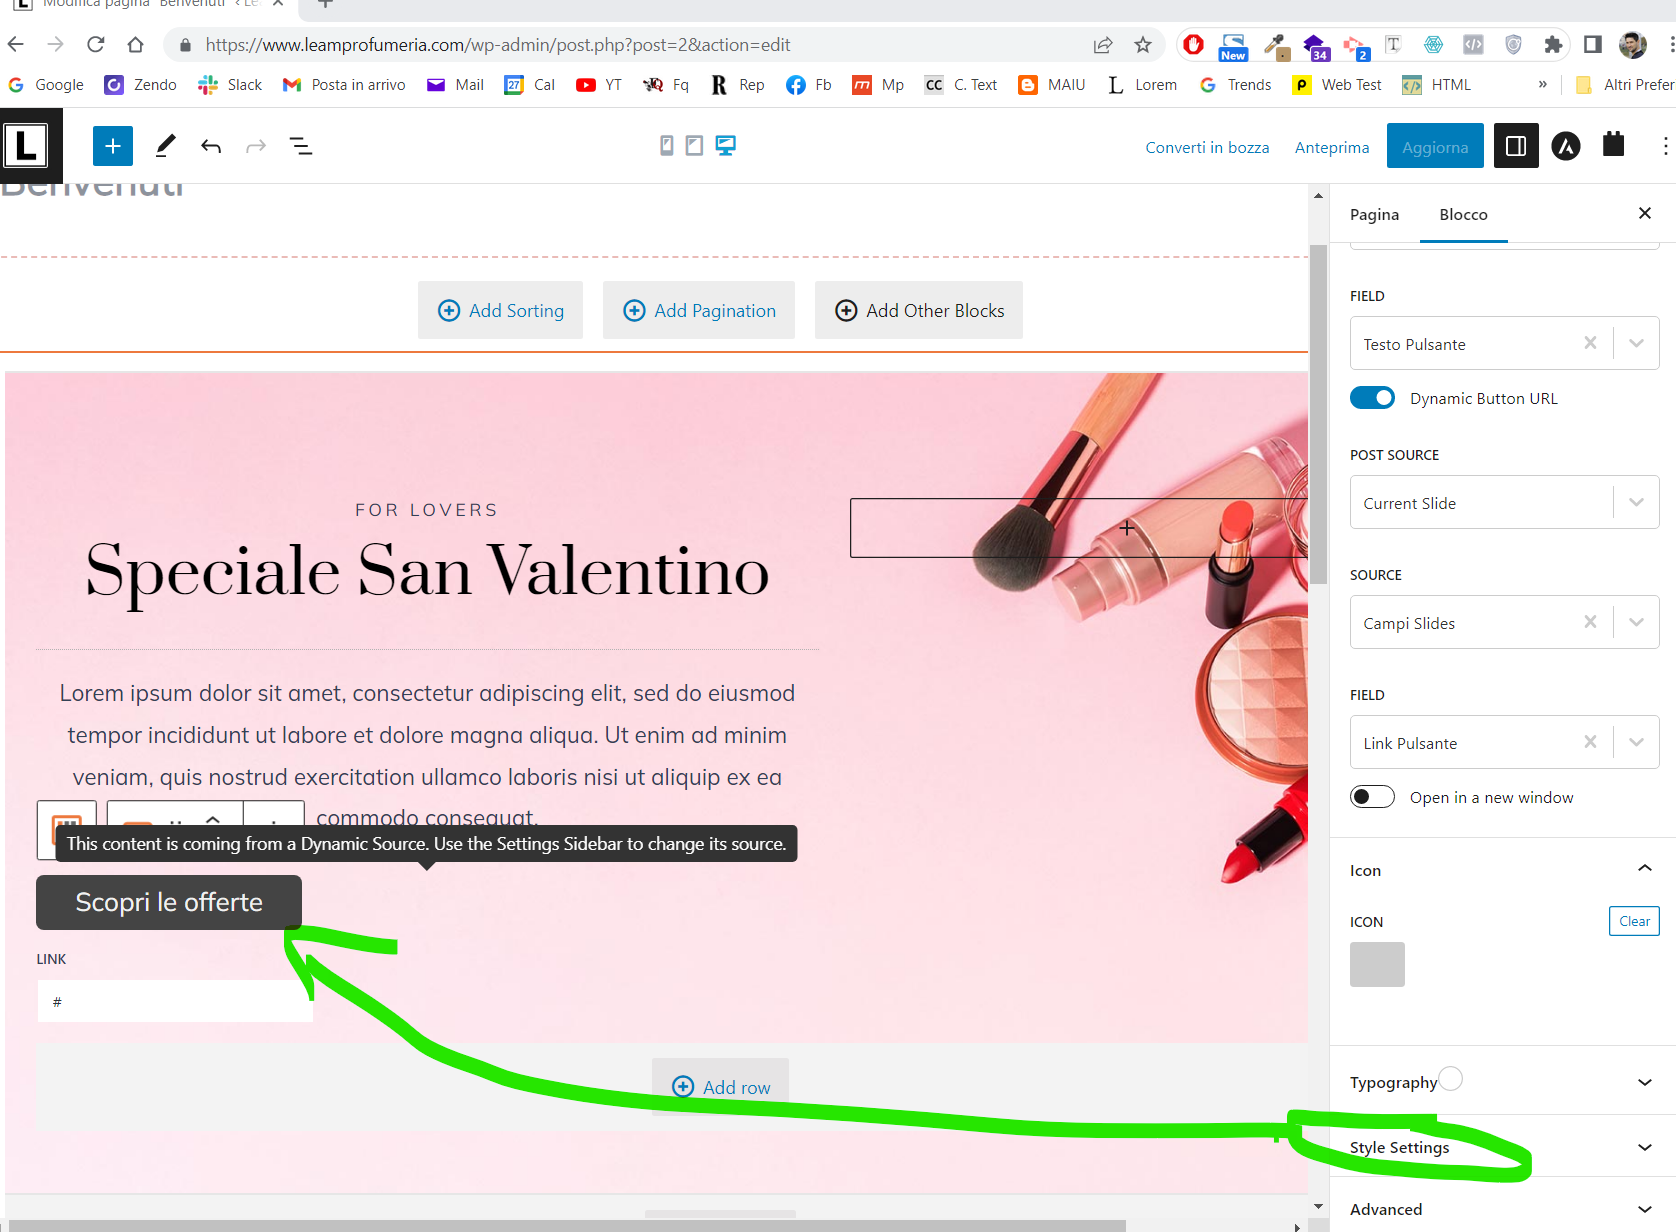Click Add Other Blocks
The image size is (1676, 1232).
pos(919,310)
